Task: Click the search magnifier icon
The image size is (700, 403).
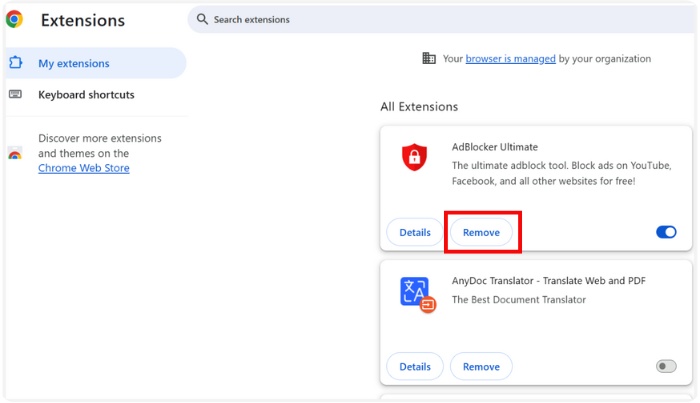Action: coord(202,19)
